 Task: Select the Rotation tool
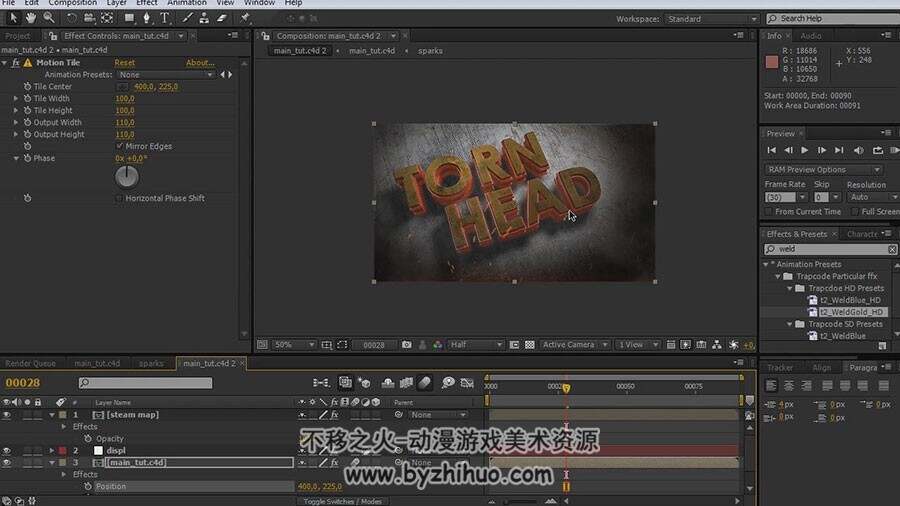71,18
